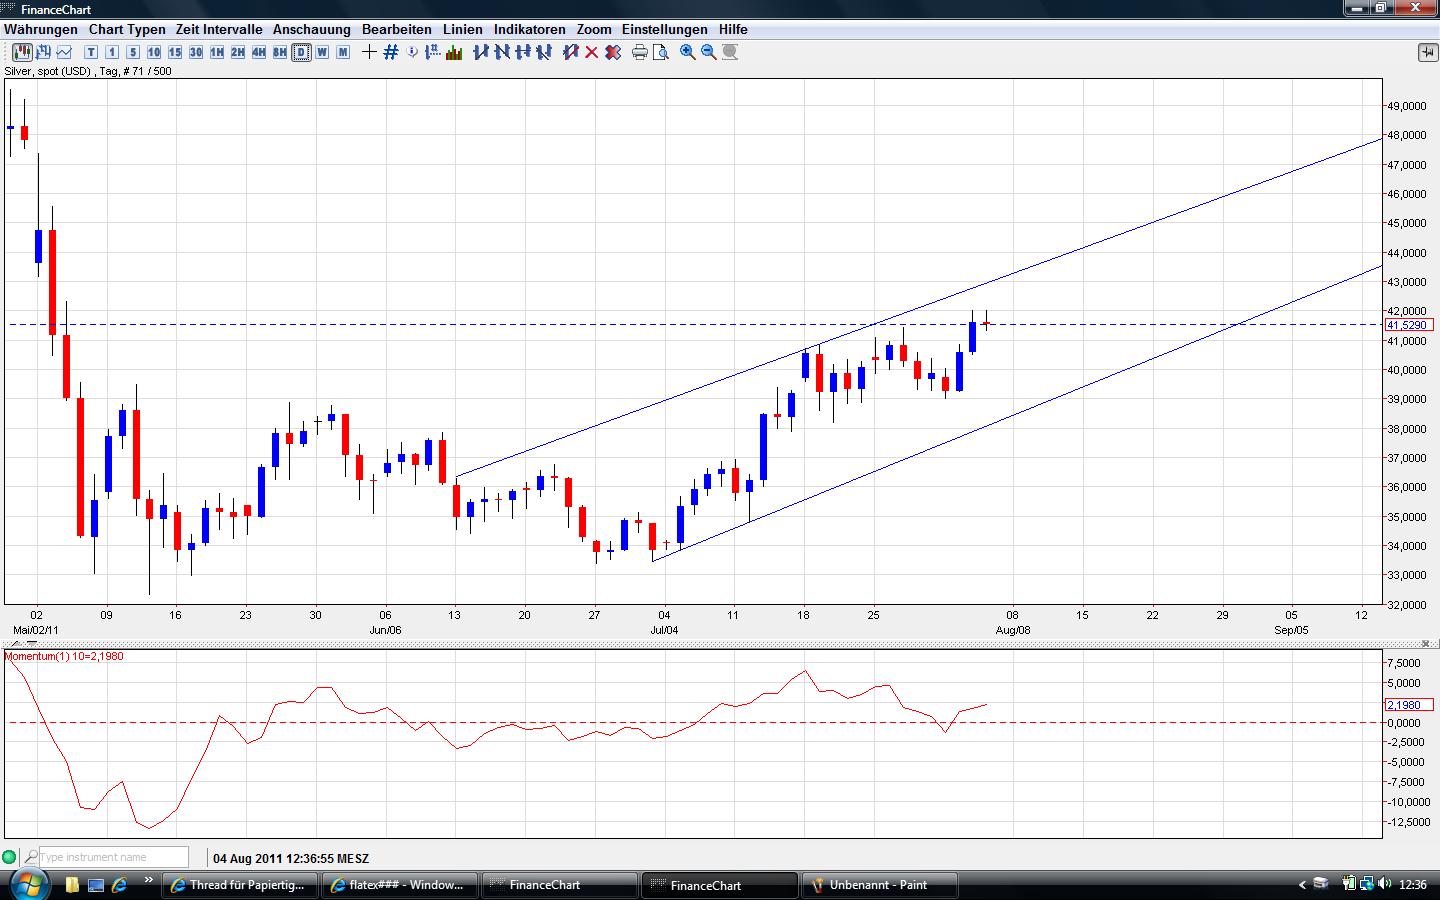Activate the crosshair cursor tool
1440x900 pixels.
pos(369,52)
